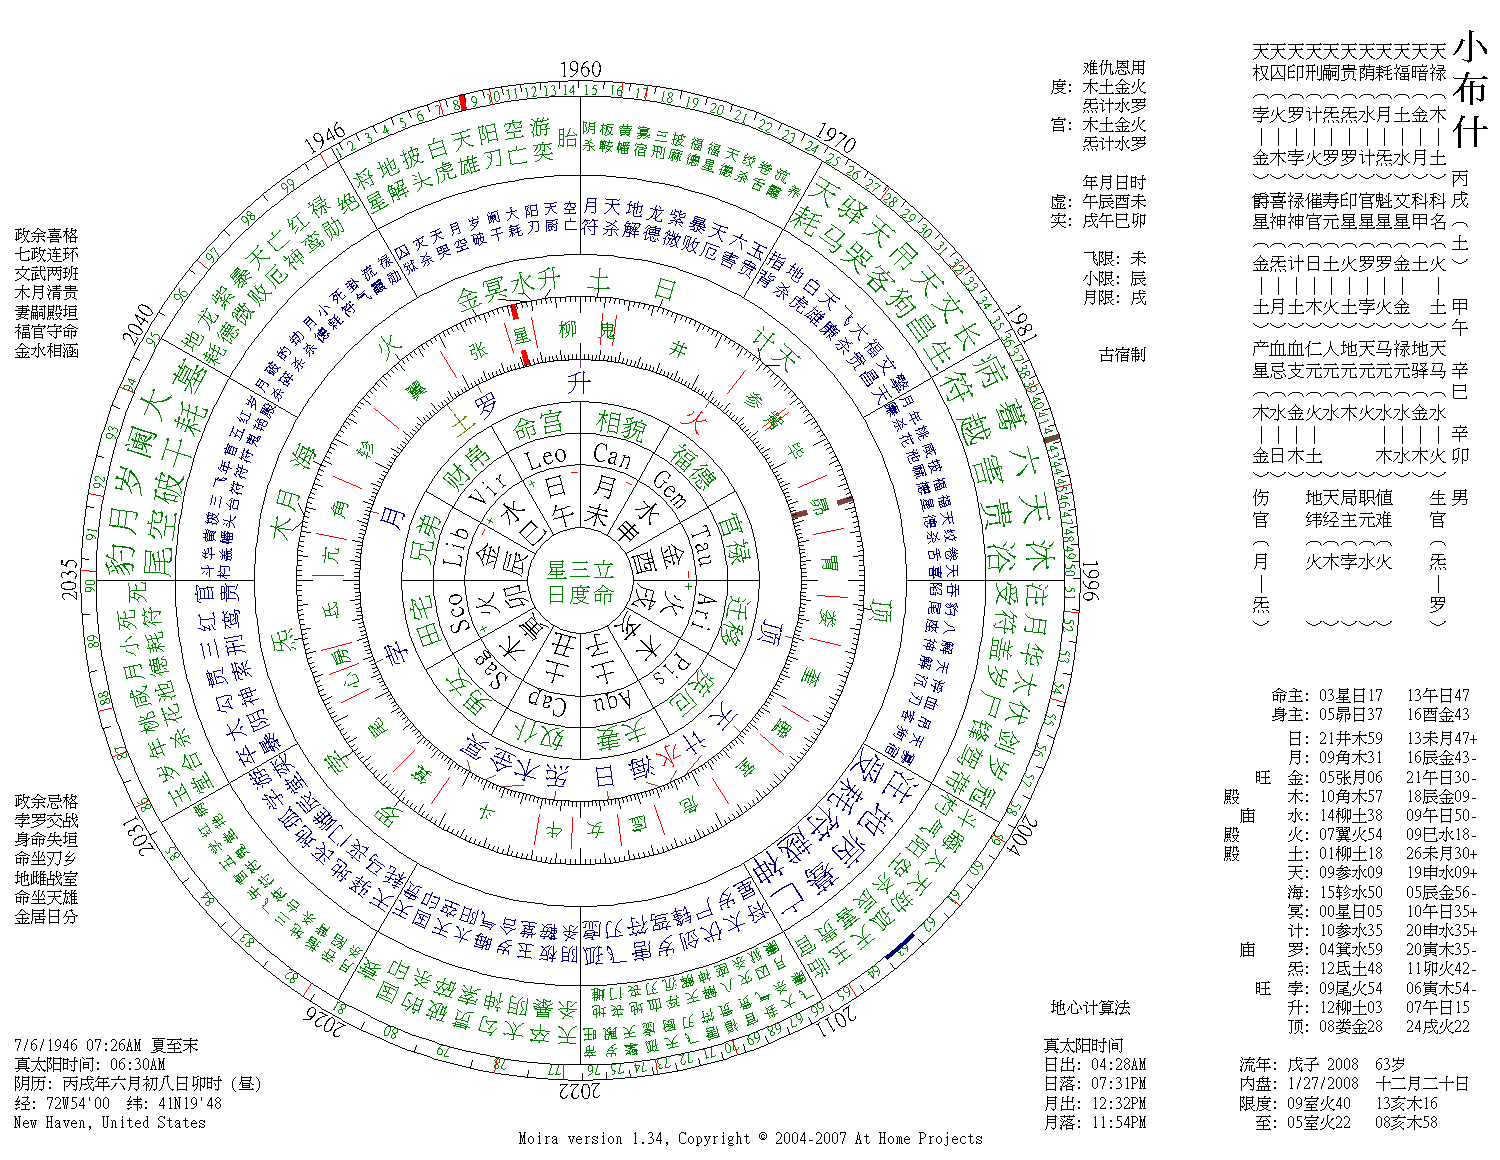Click the Moira version 1.34 copyright line
Image resolution: width=1500 pixels, height=1160 pixels.
(750, 1138)
